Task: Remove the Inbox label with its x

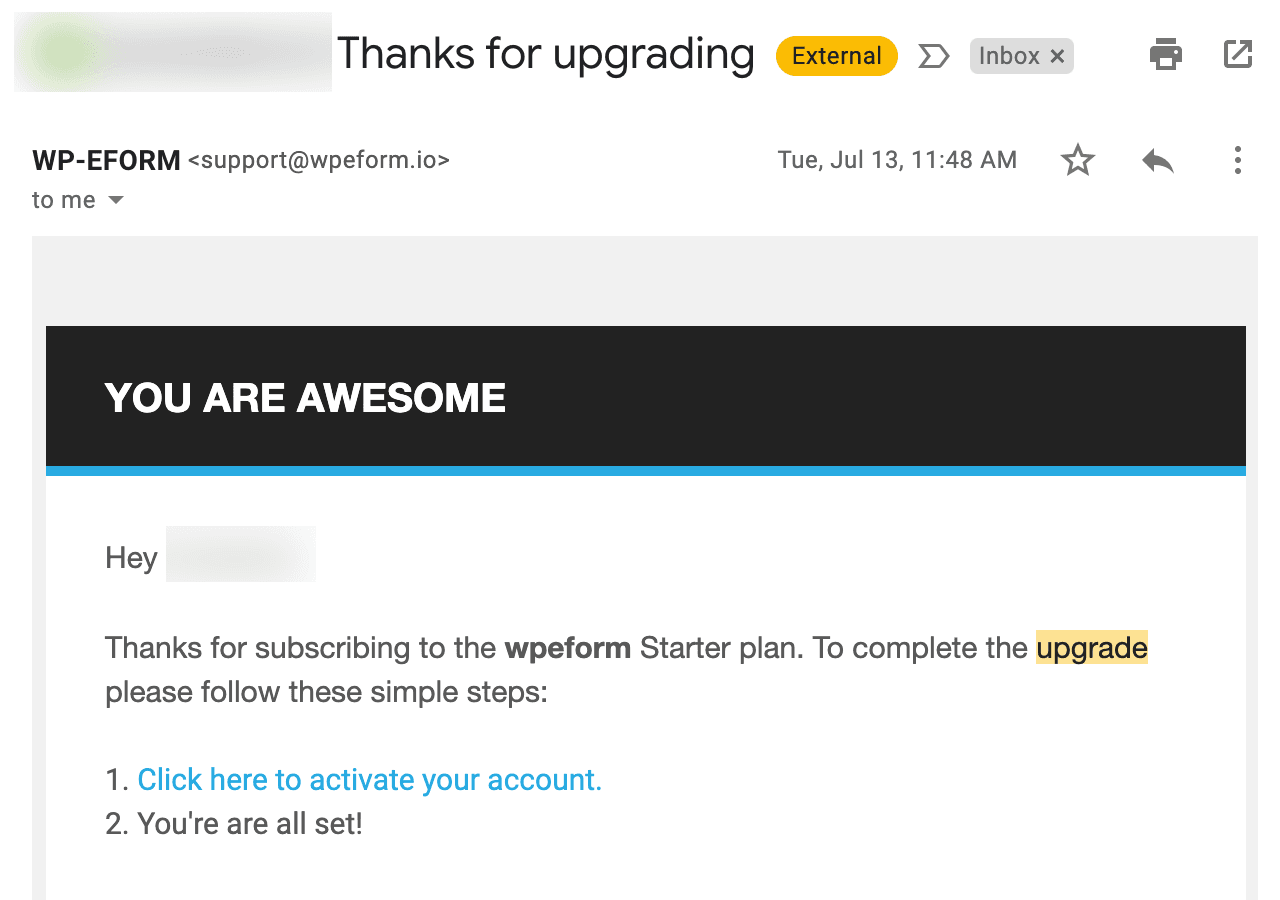Action: coord(1057,57)
